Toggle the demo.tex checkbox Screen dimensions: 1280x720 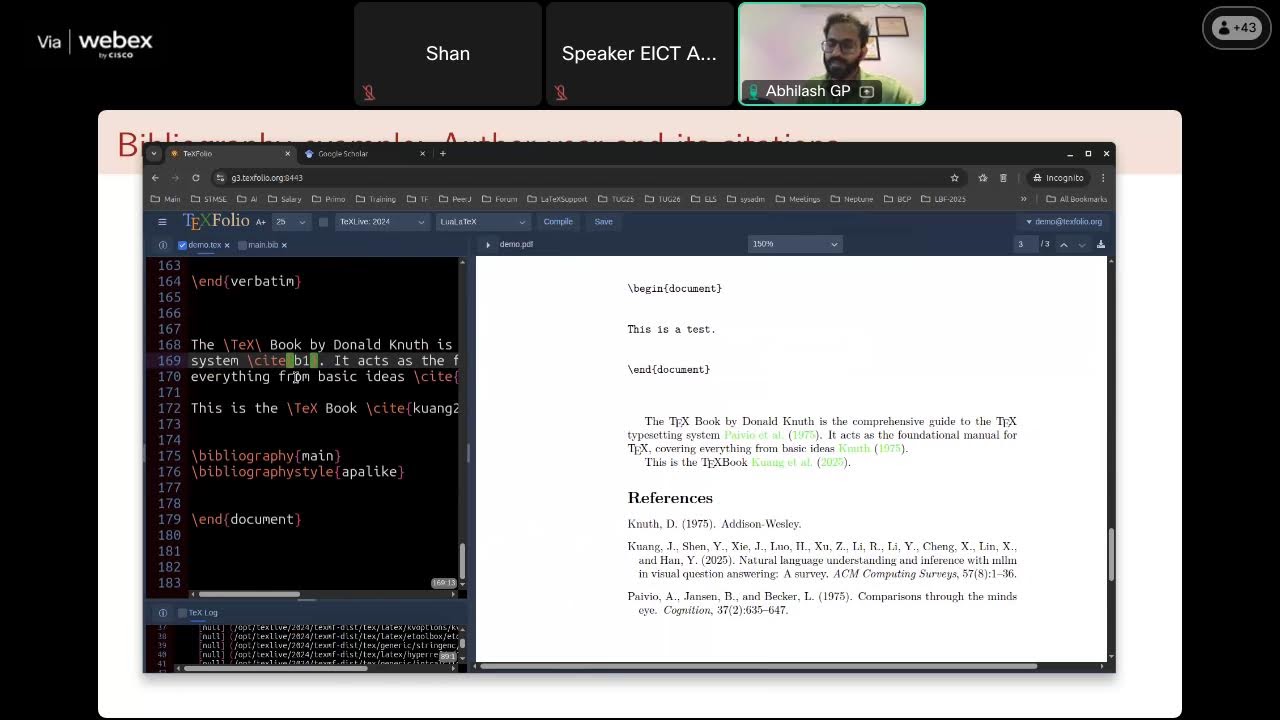tap(182, 245)
